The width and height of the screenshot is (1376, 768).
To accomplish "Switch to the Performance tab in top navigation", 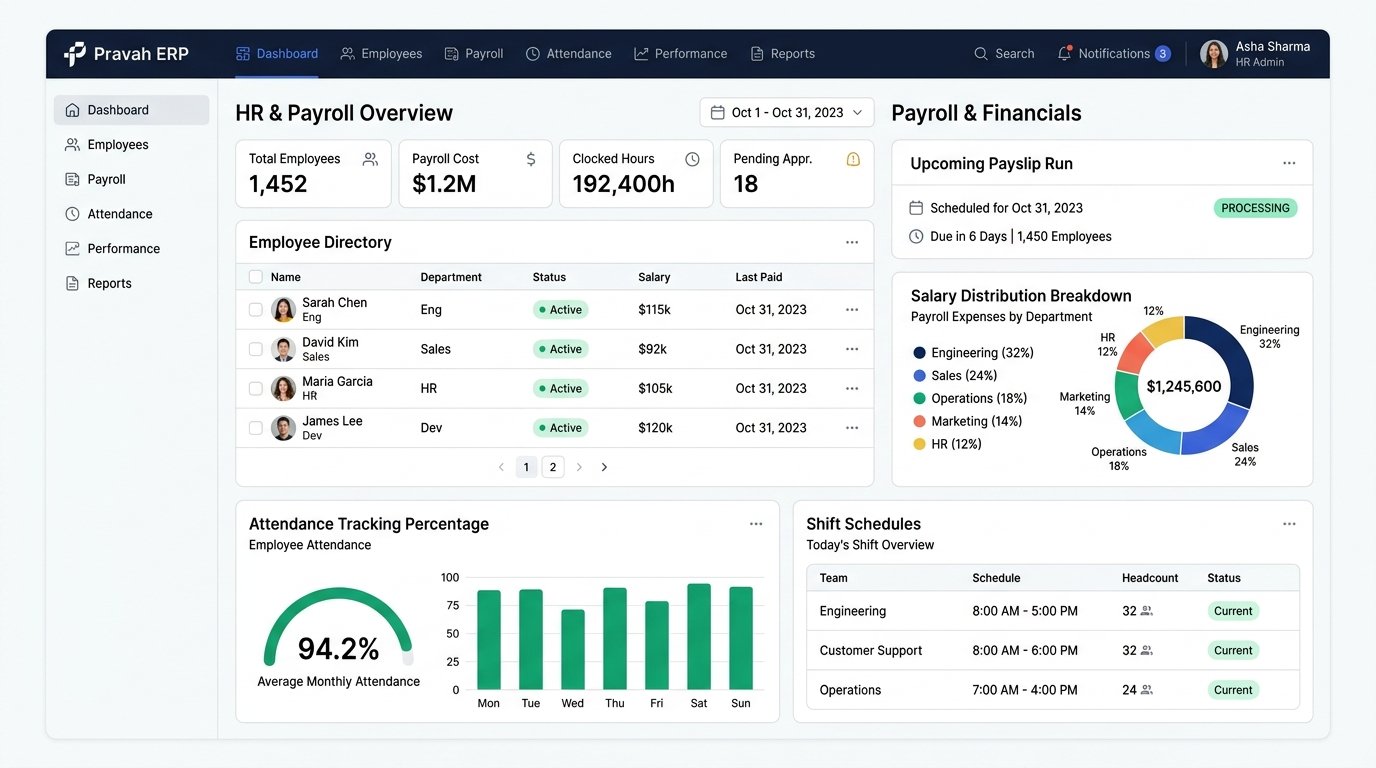I will tap(681, 54).
